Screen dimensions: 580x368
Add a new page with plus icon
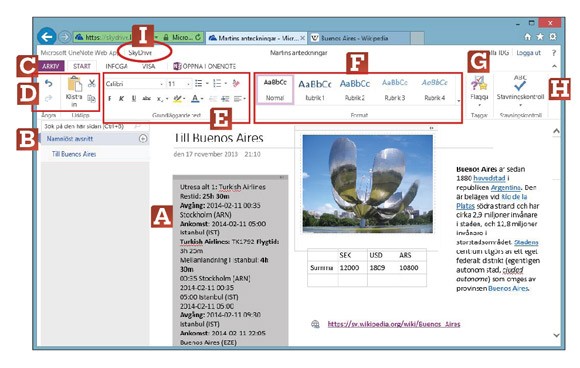(143, 139)
